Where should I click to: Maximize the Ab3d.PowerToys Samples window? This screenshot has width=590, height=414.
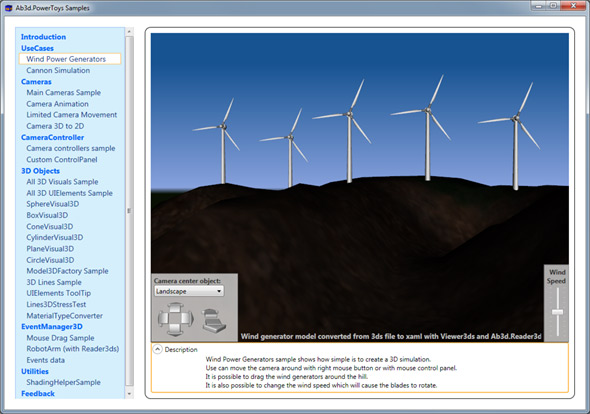click(x=553, y=6)
